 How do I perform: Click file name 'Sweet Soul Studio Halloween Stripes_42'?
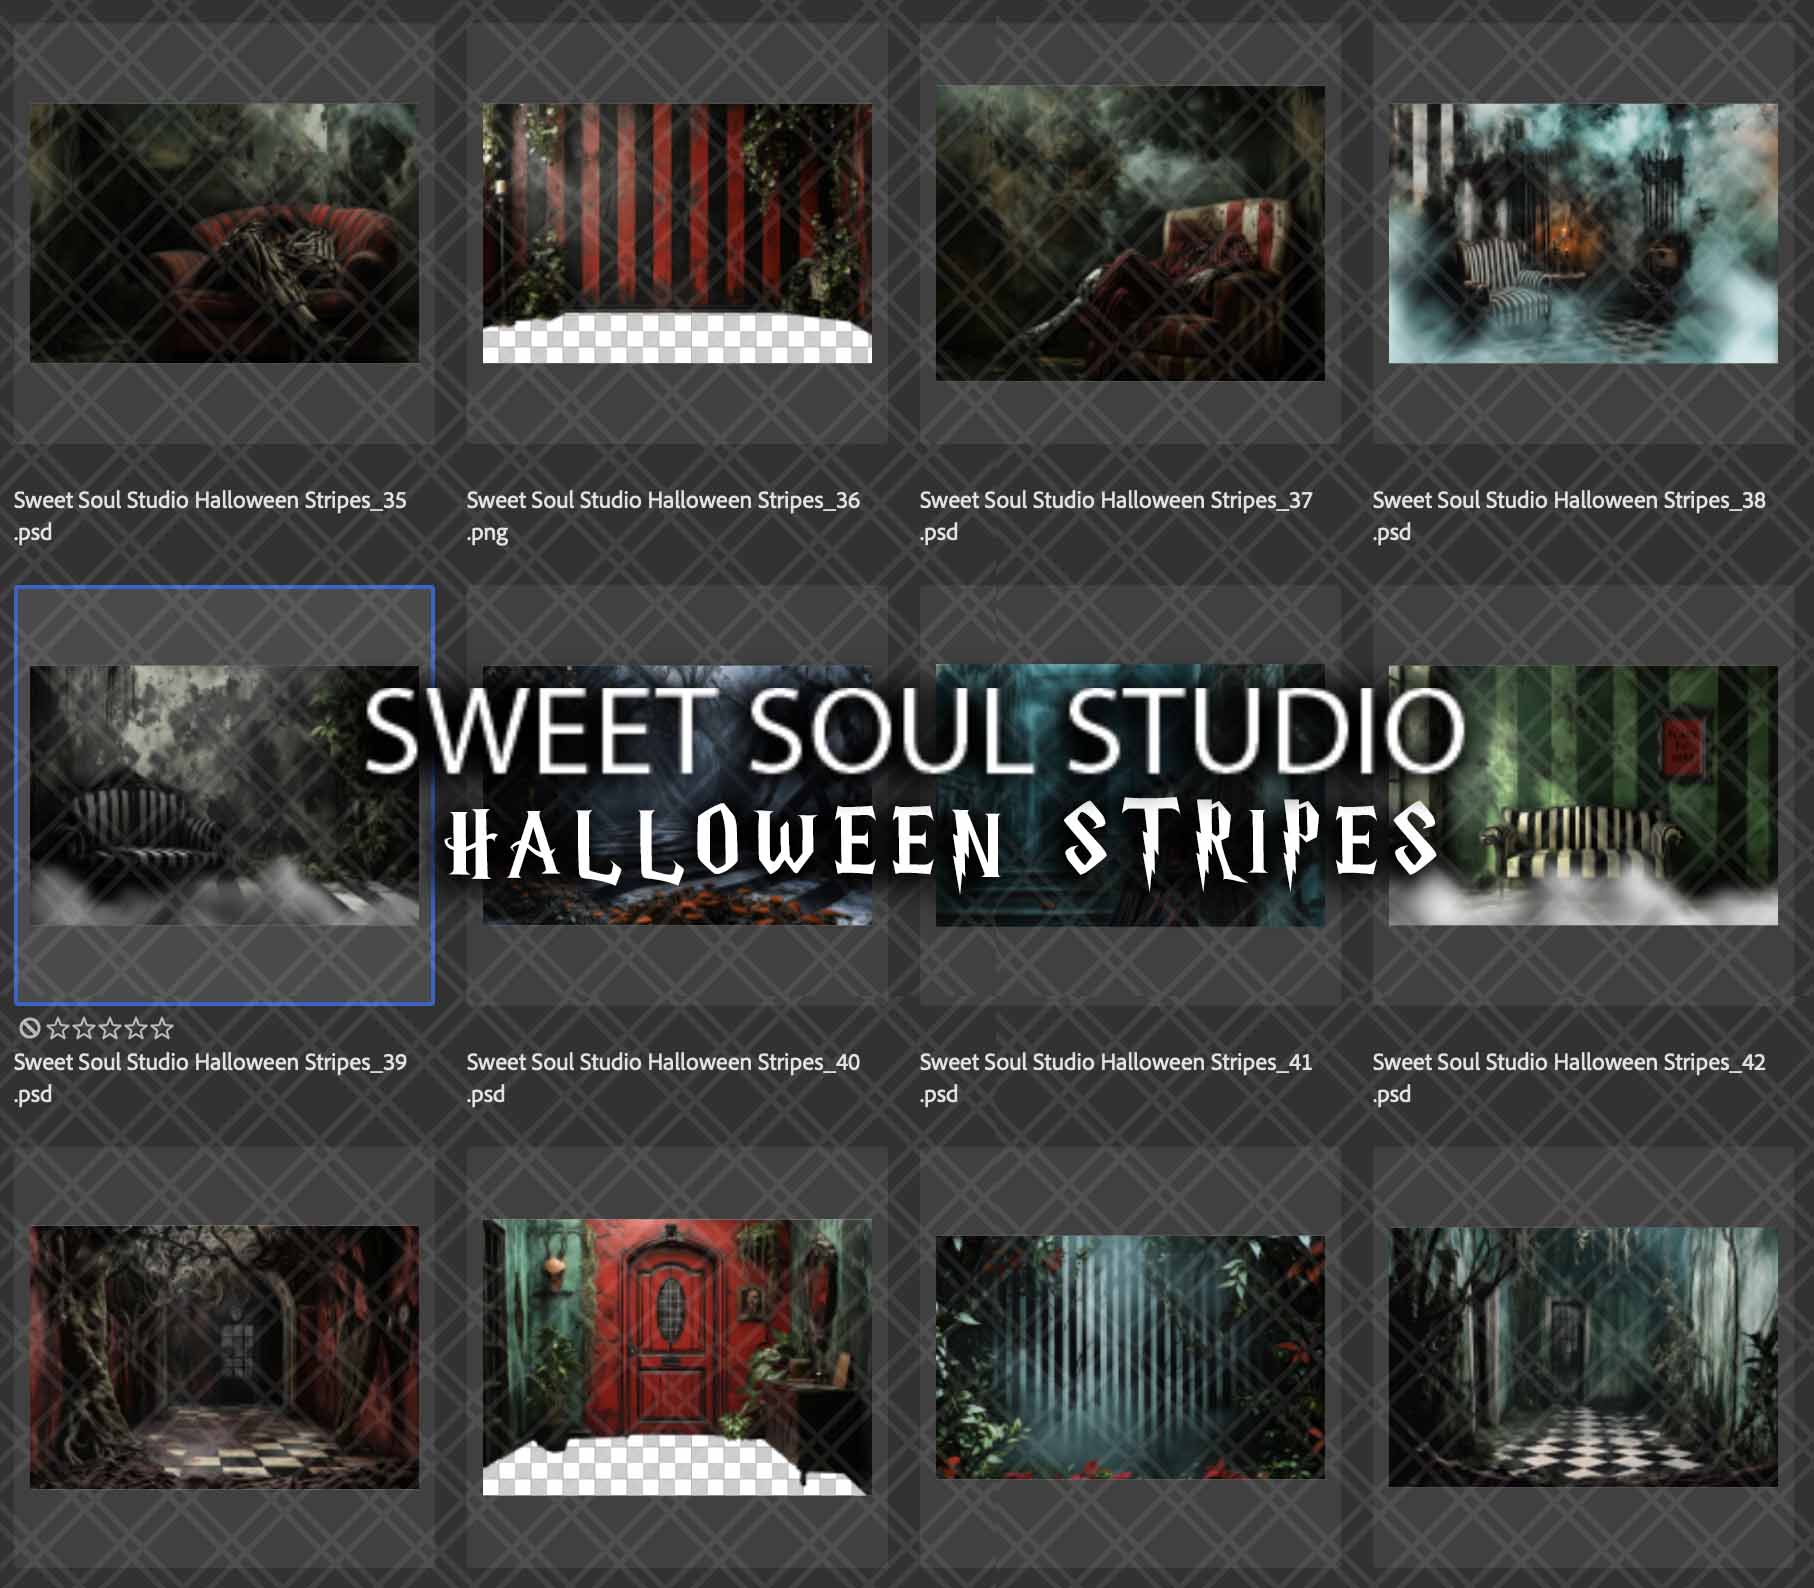click(x=1569, y=1062)
